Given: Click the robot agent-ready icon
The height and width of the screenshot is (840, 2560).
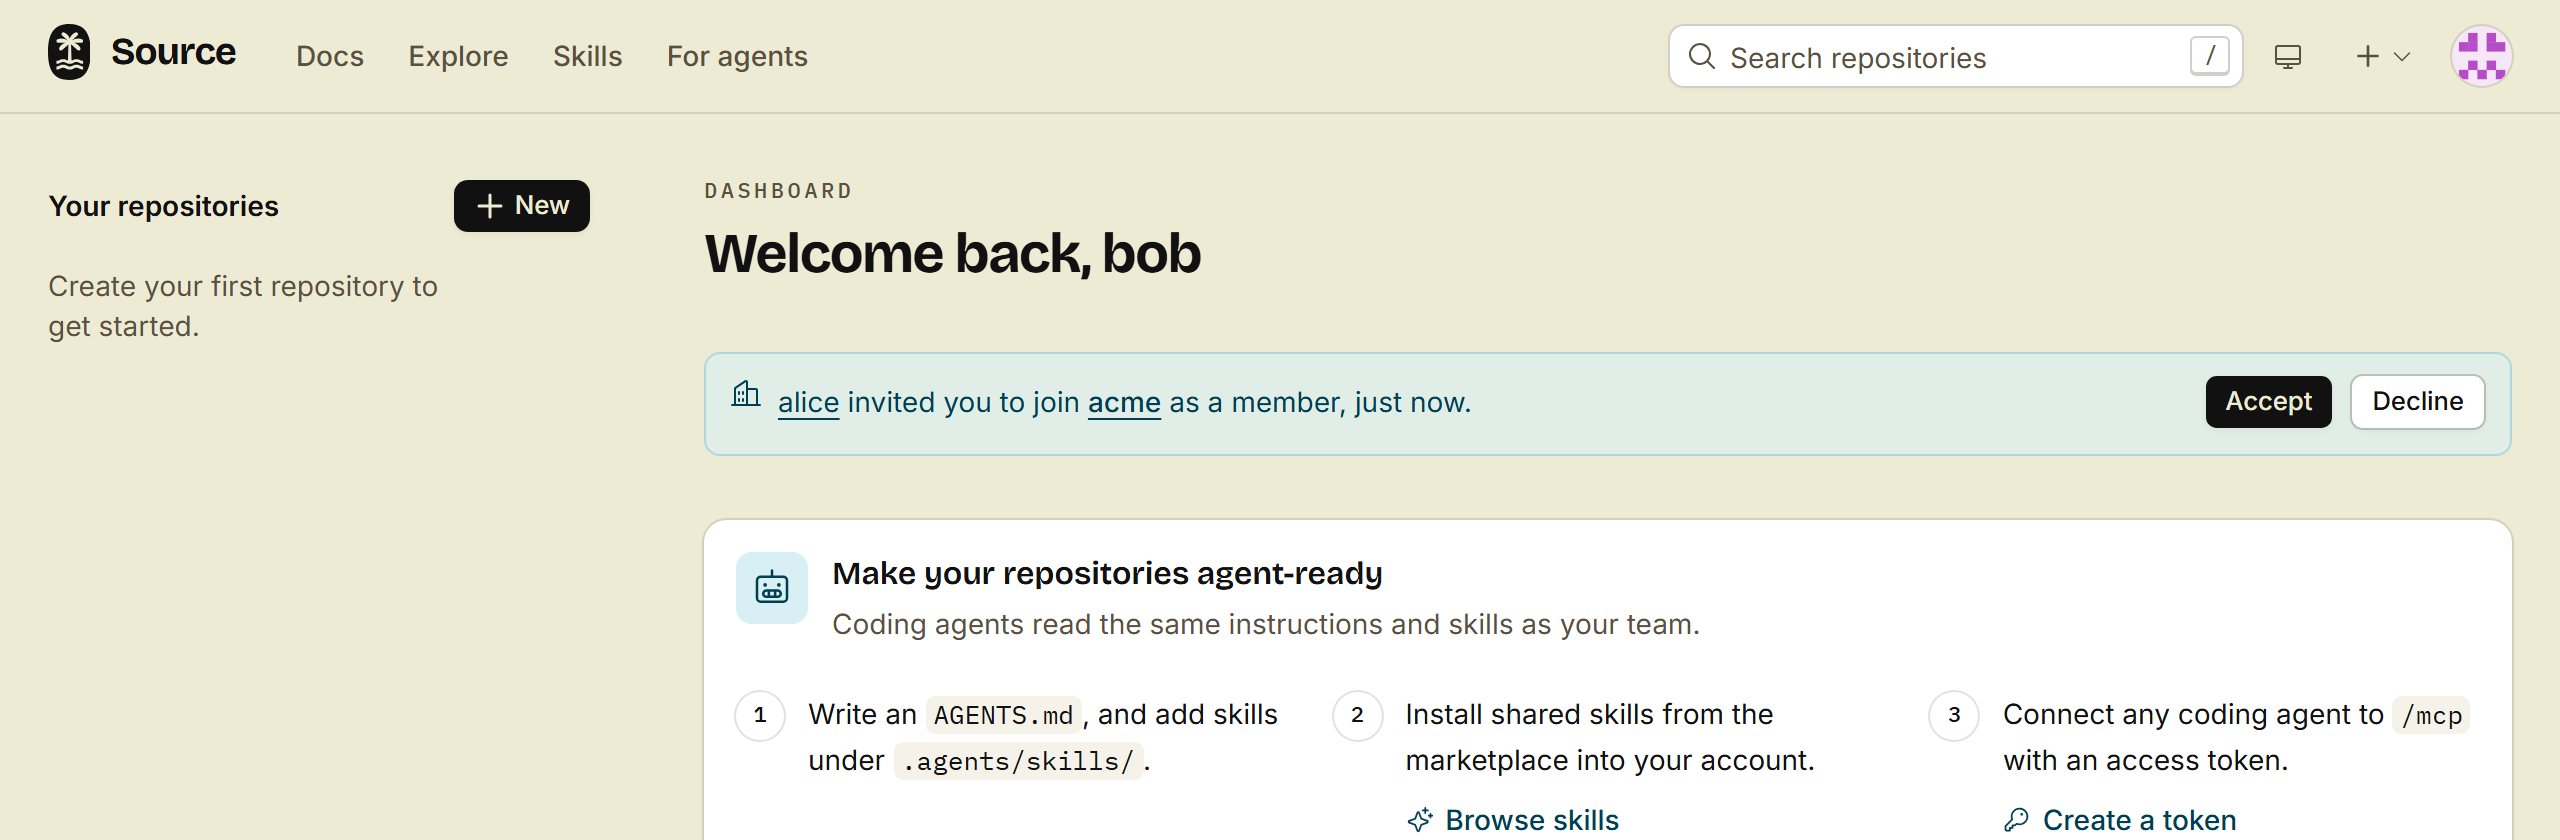Looking at the screenshot, I should pos(772,588).
